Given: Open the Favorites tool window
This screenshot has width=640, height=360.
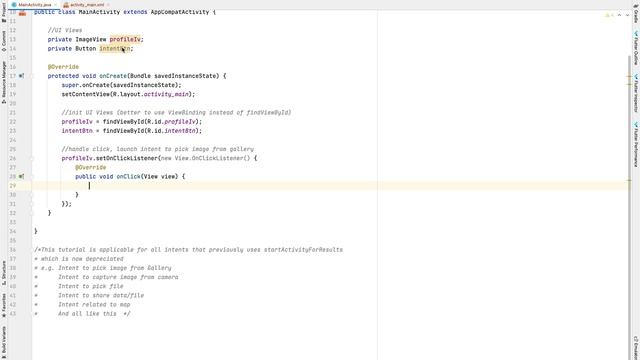Looking at the screenshot, I should (4, 305).
